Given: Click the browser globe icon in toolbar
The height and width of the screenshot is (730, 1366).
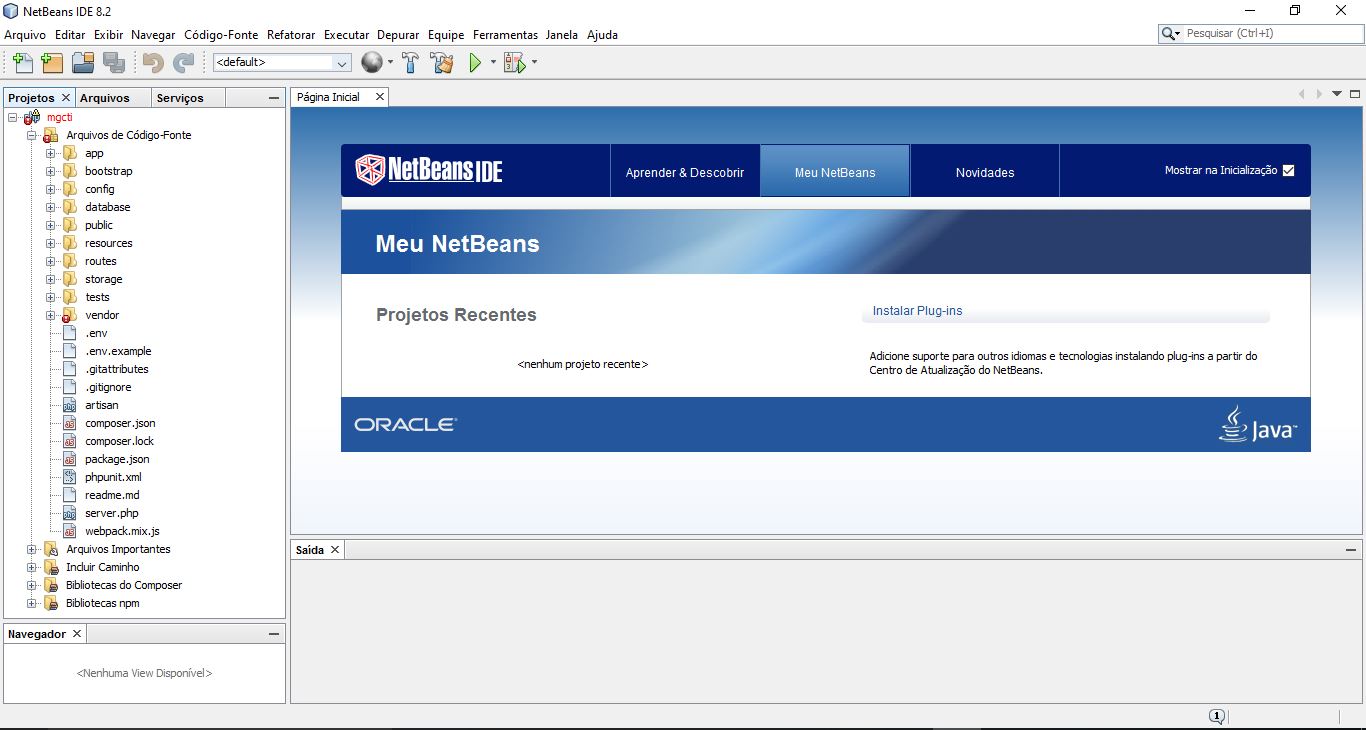Looking at the screenshot, I should click(x=372, y=62).
